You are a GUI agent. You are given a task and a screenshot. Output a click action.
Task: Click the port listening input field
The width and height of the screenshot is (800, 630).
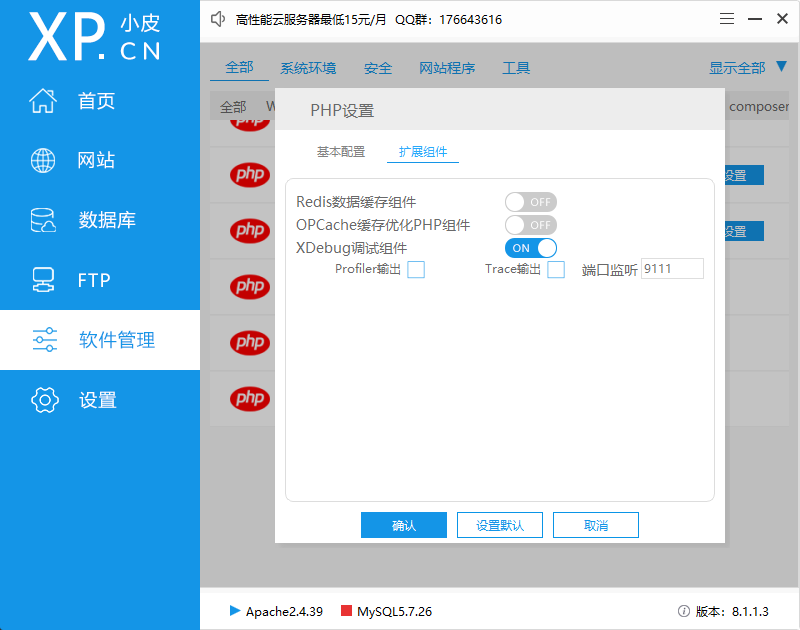point(672,269)
